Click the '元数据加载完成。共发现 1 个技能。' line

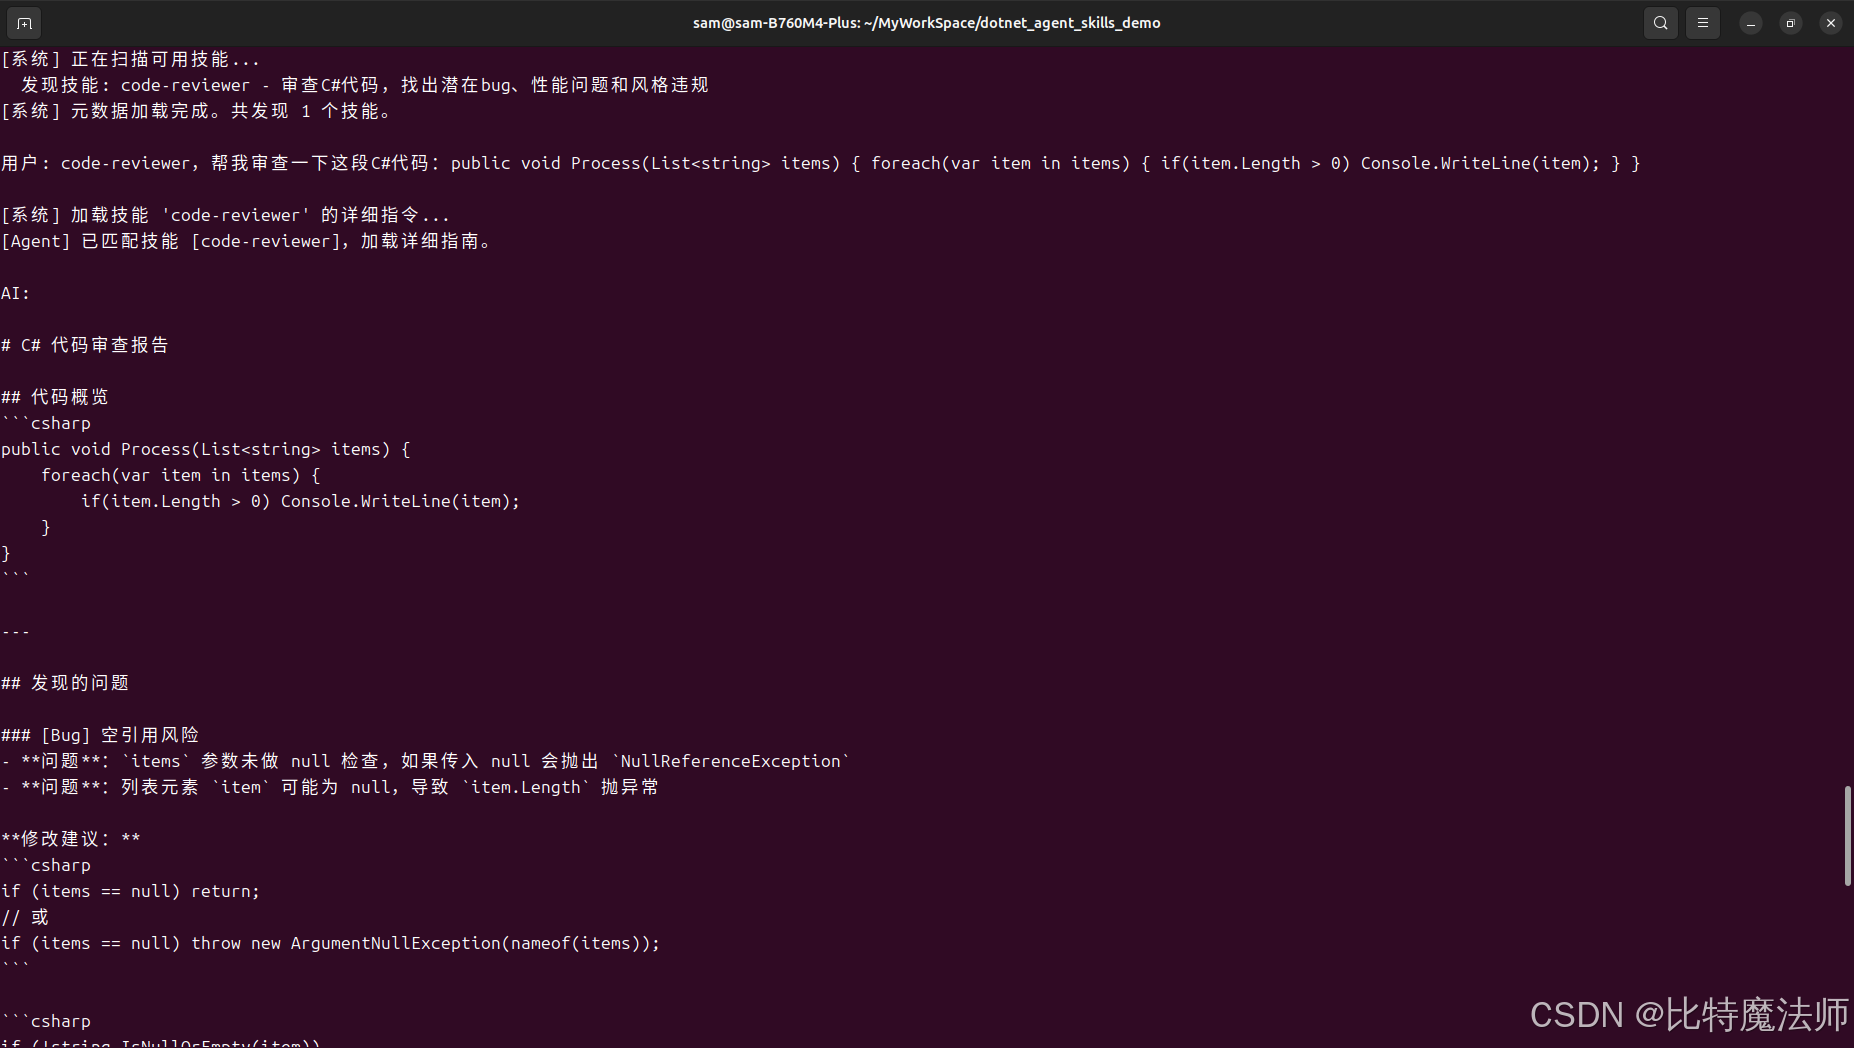pyautogui.click(x=198, y=111)
